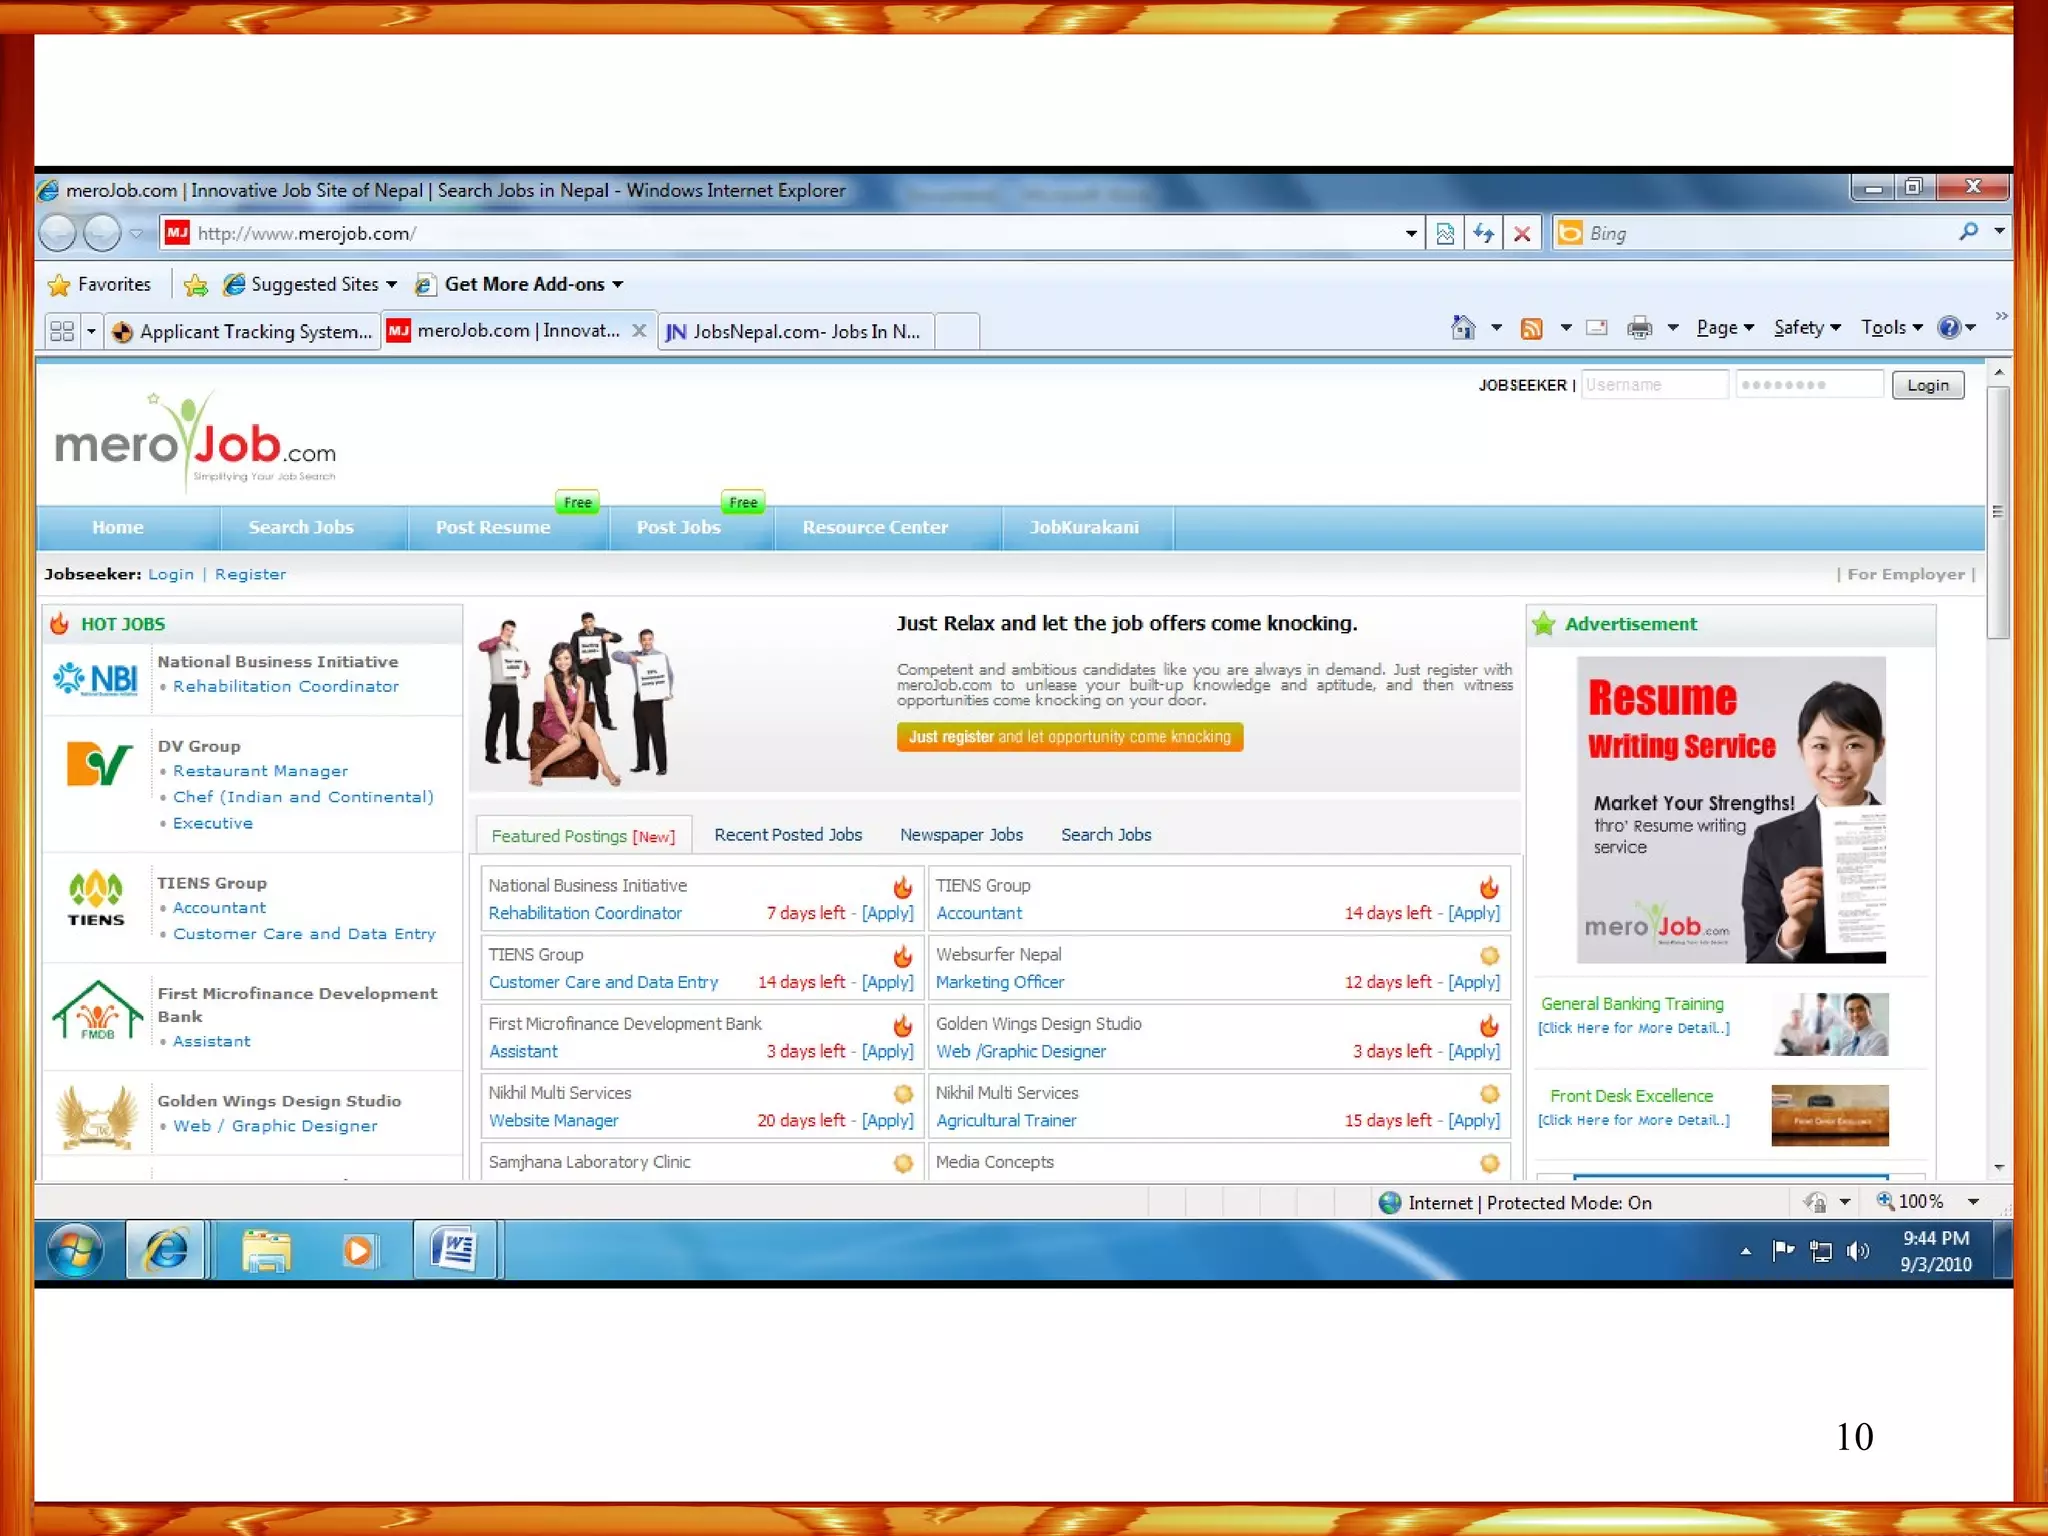Open Windows Media Player from taskbar
Image resolution: width=2048 pixels, height=1536 pixels.
tap(359, 1250)
